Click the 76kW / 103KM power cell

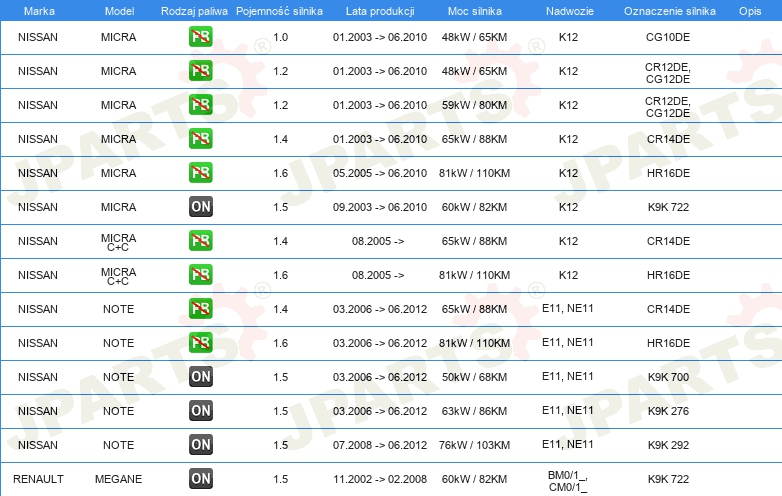(474, 445)
